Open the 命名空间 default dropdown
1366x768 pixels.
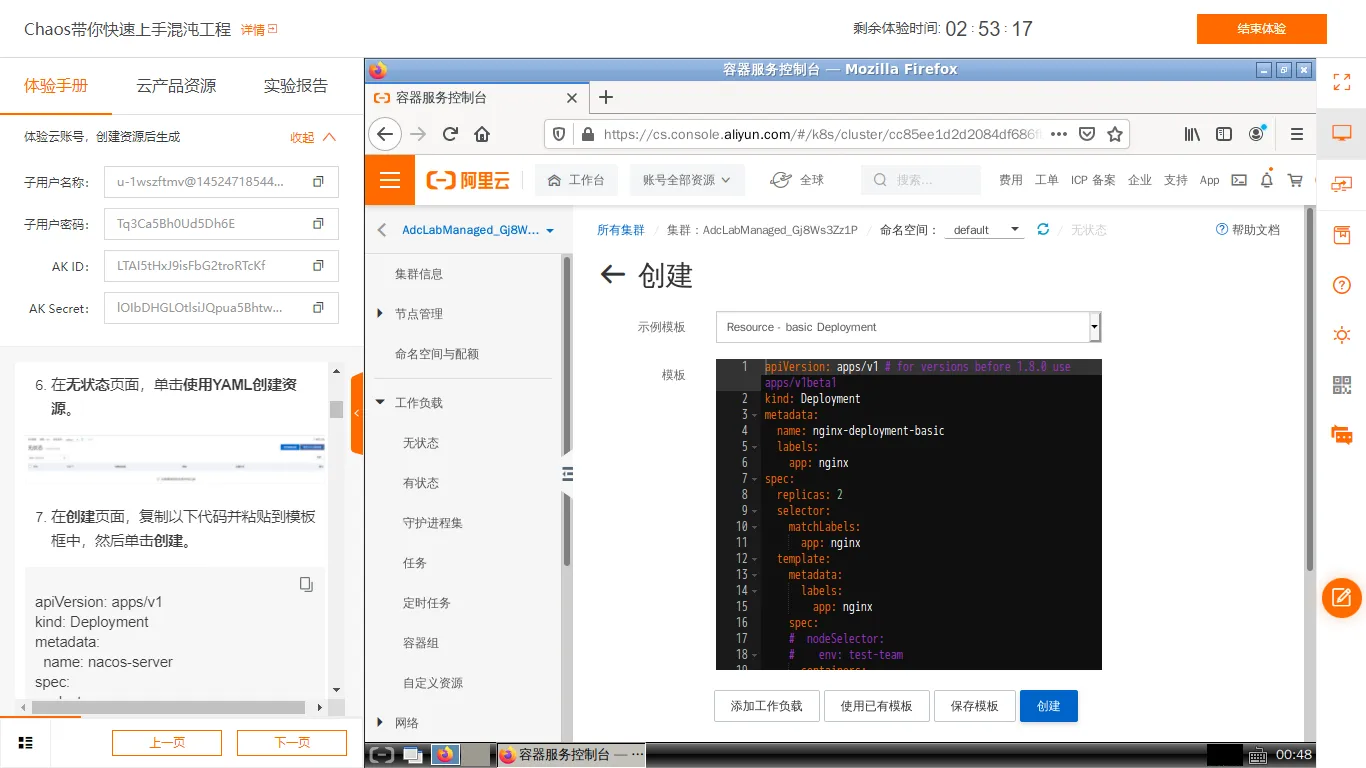click(986, 230)
